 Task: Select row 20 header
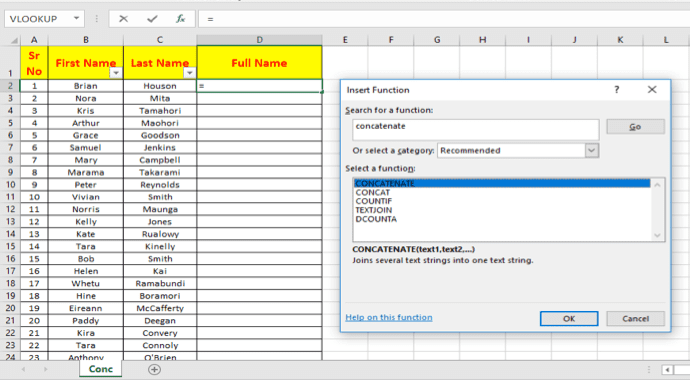[10, 308]
